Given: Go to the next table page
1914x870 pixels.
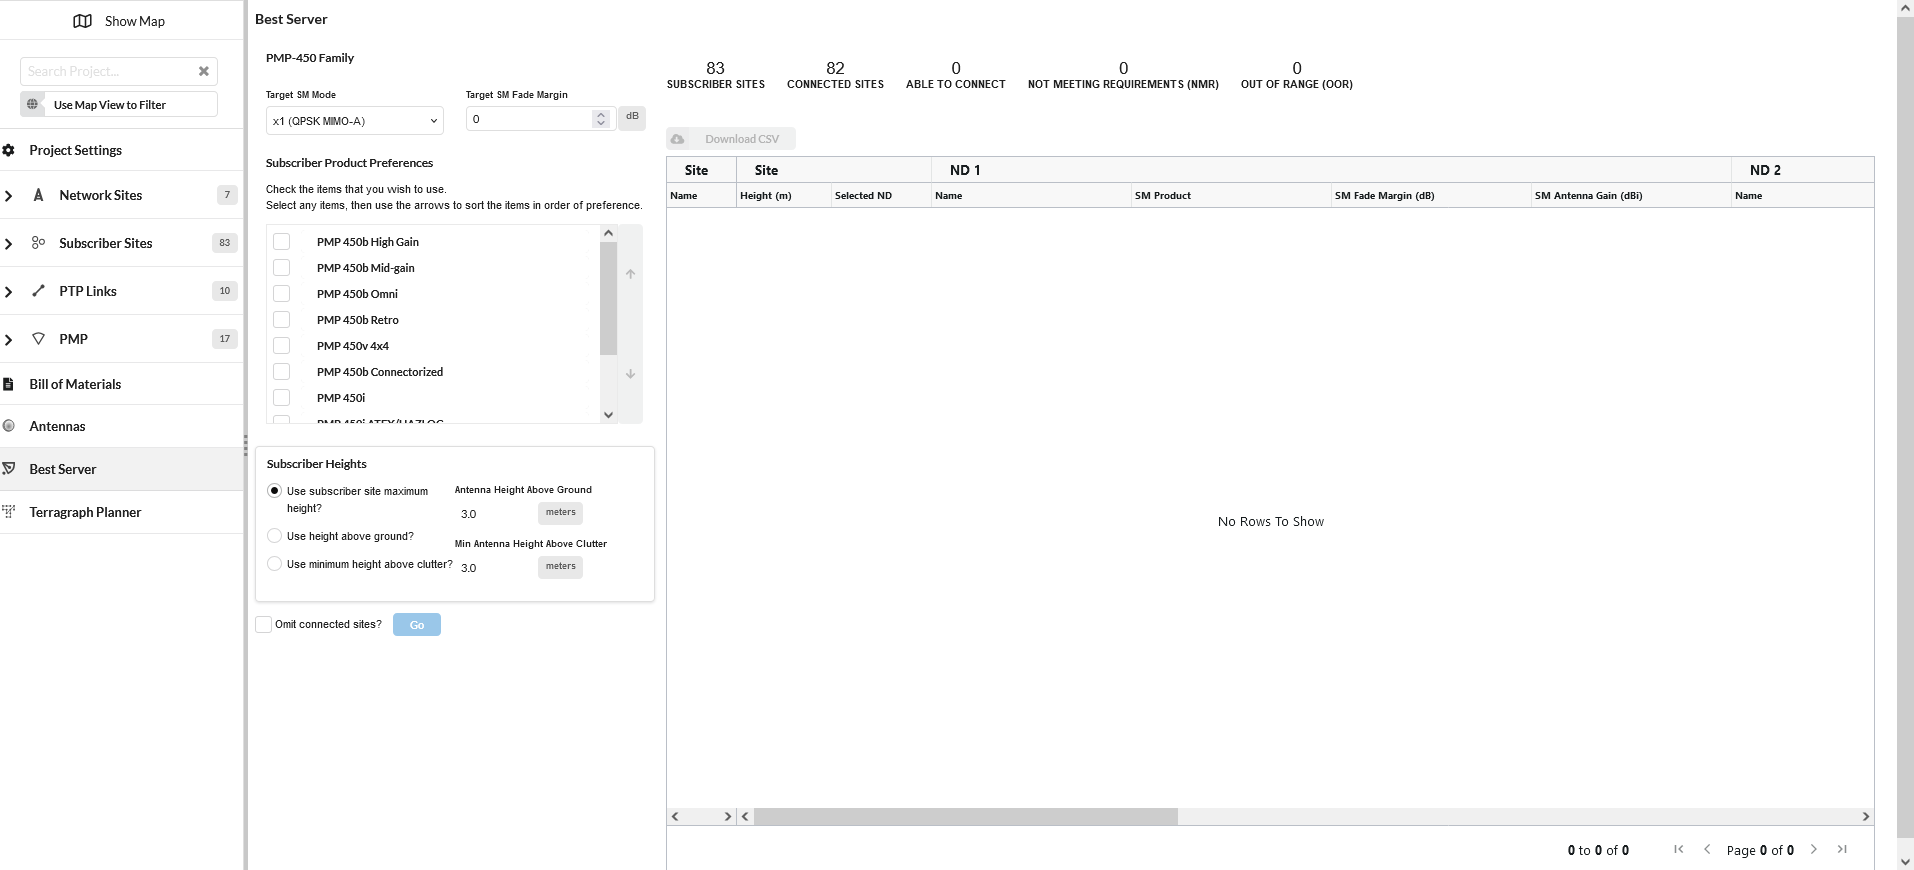Looking at the screenshot, I should 1814,849.
